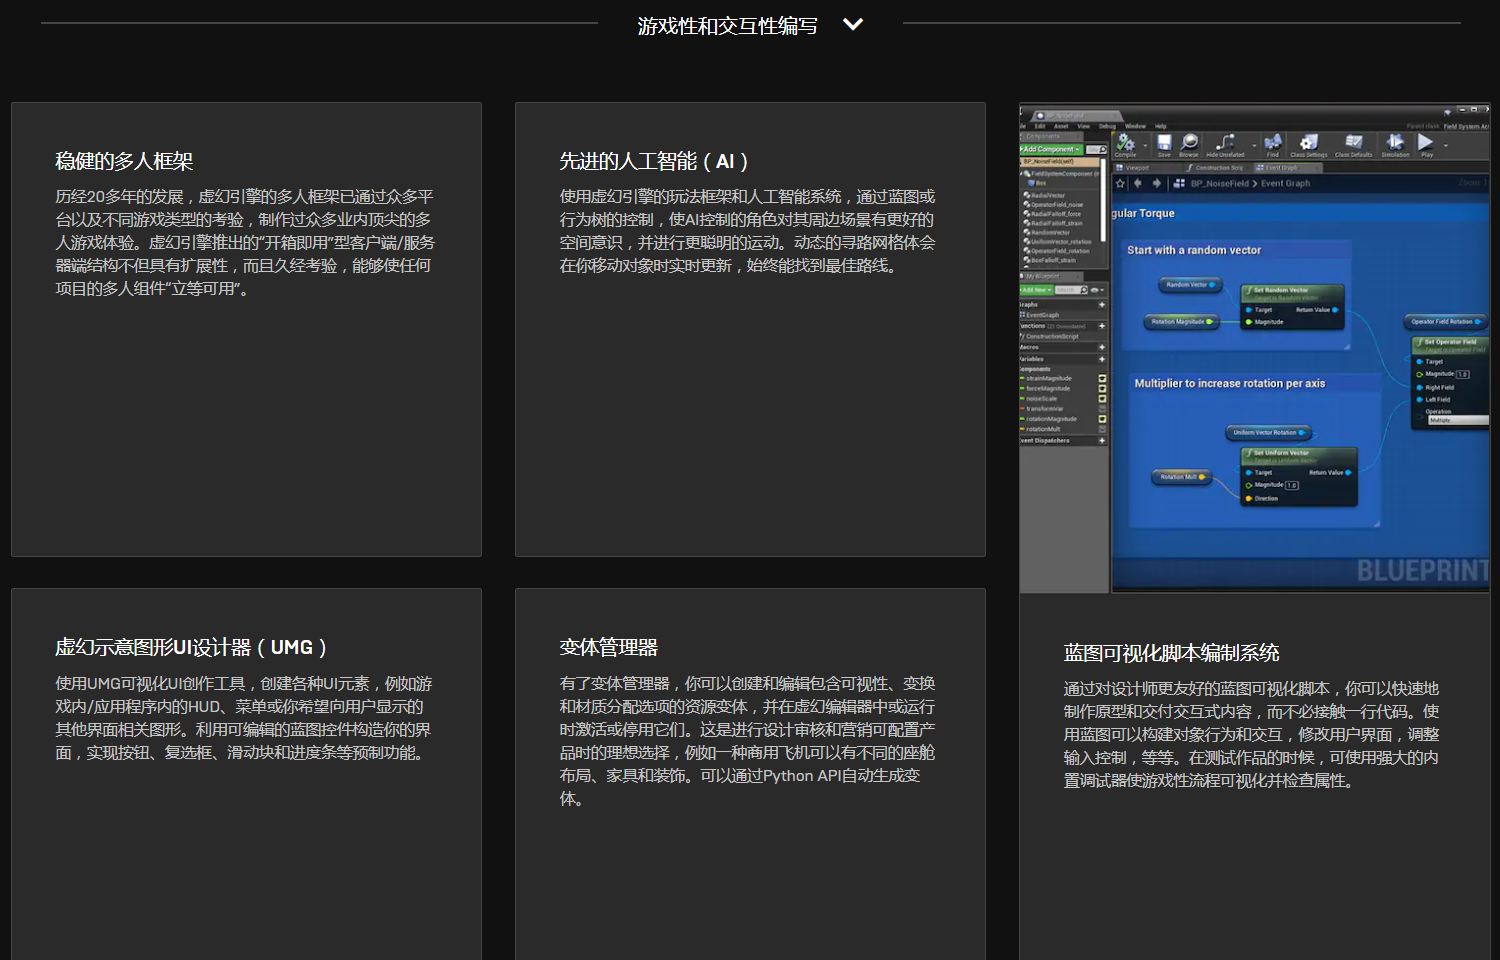The height and width of the screenshot is (960, 1500).
Task: Click the Find binoculars icon in Blueprint toolbar
Action: [1273, 142]
